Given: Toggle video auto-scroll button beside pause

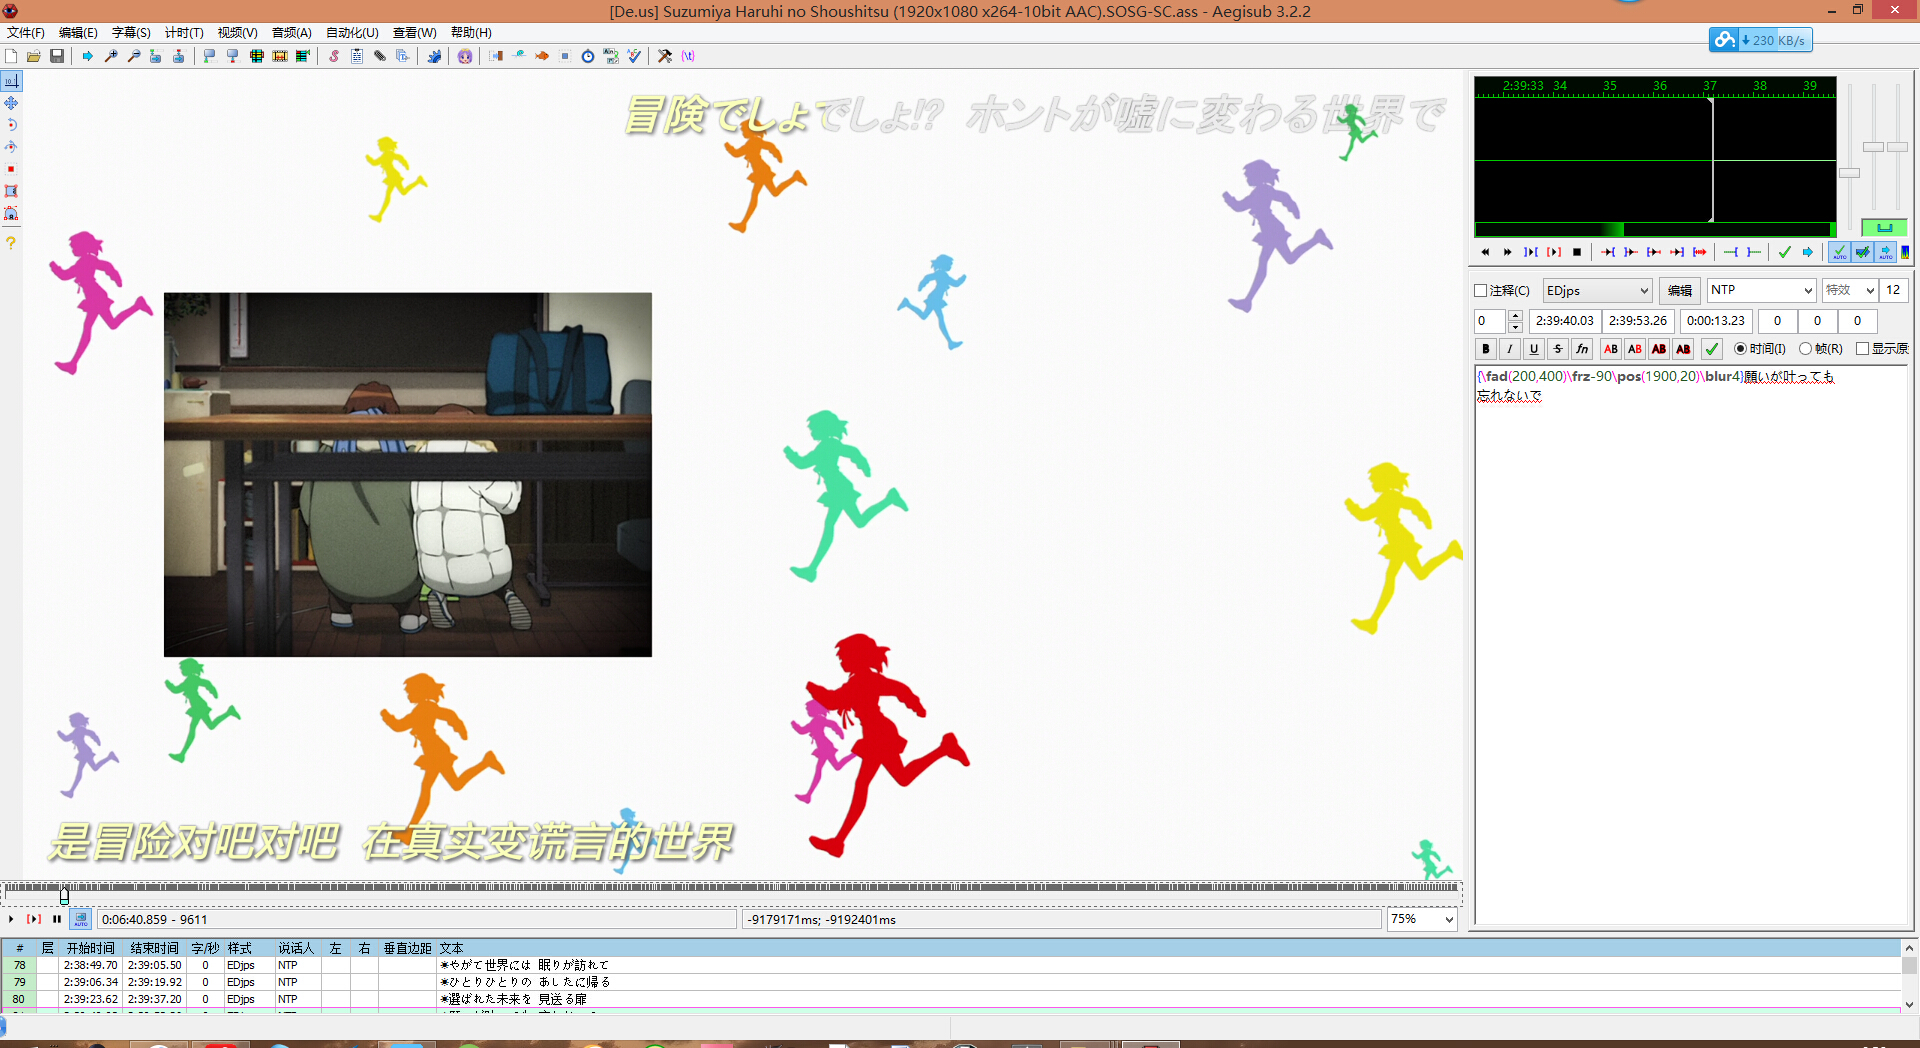Looking at the screenshot, I should click(x=81, y=919).
